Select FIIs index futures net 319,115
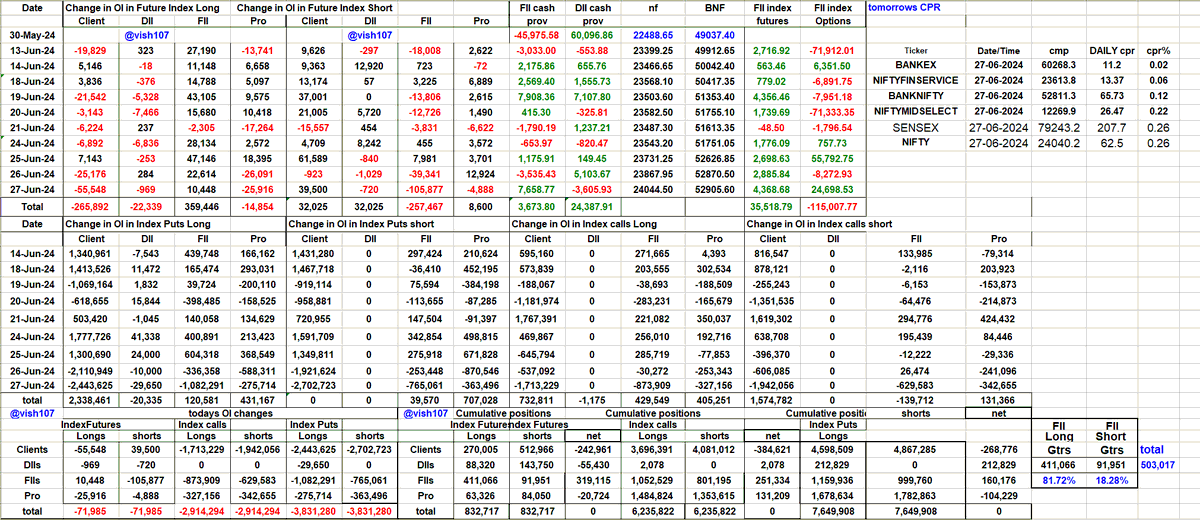 [x=595, y=479]
